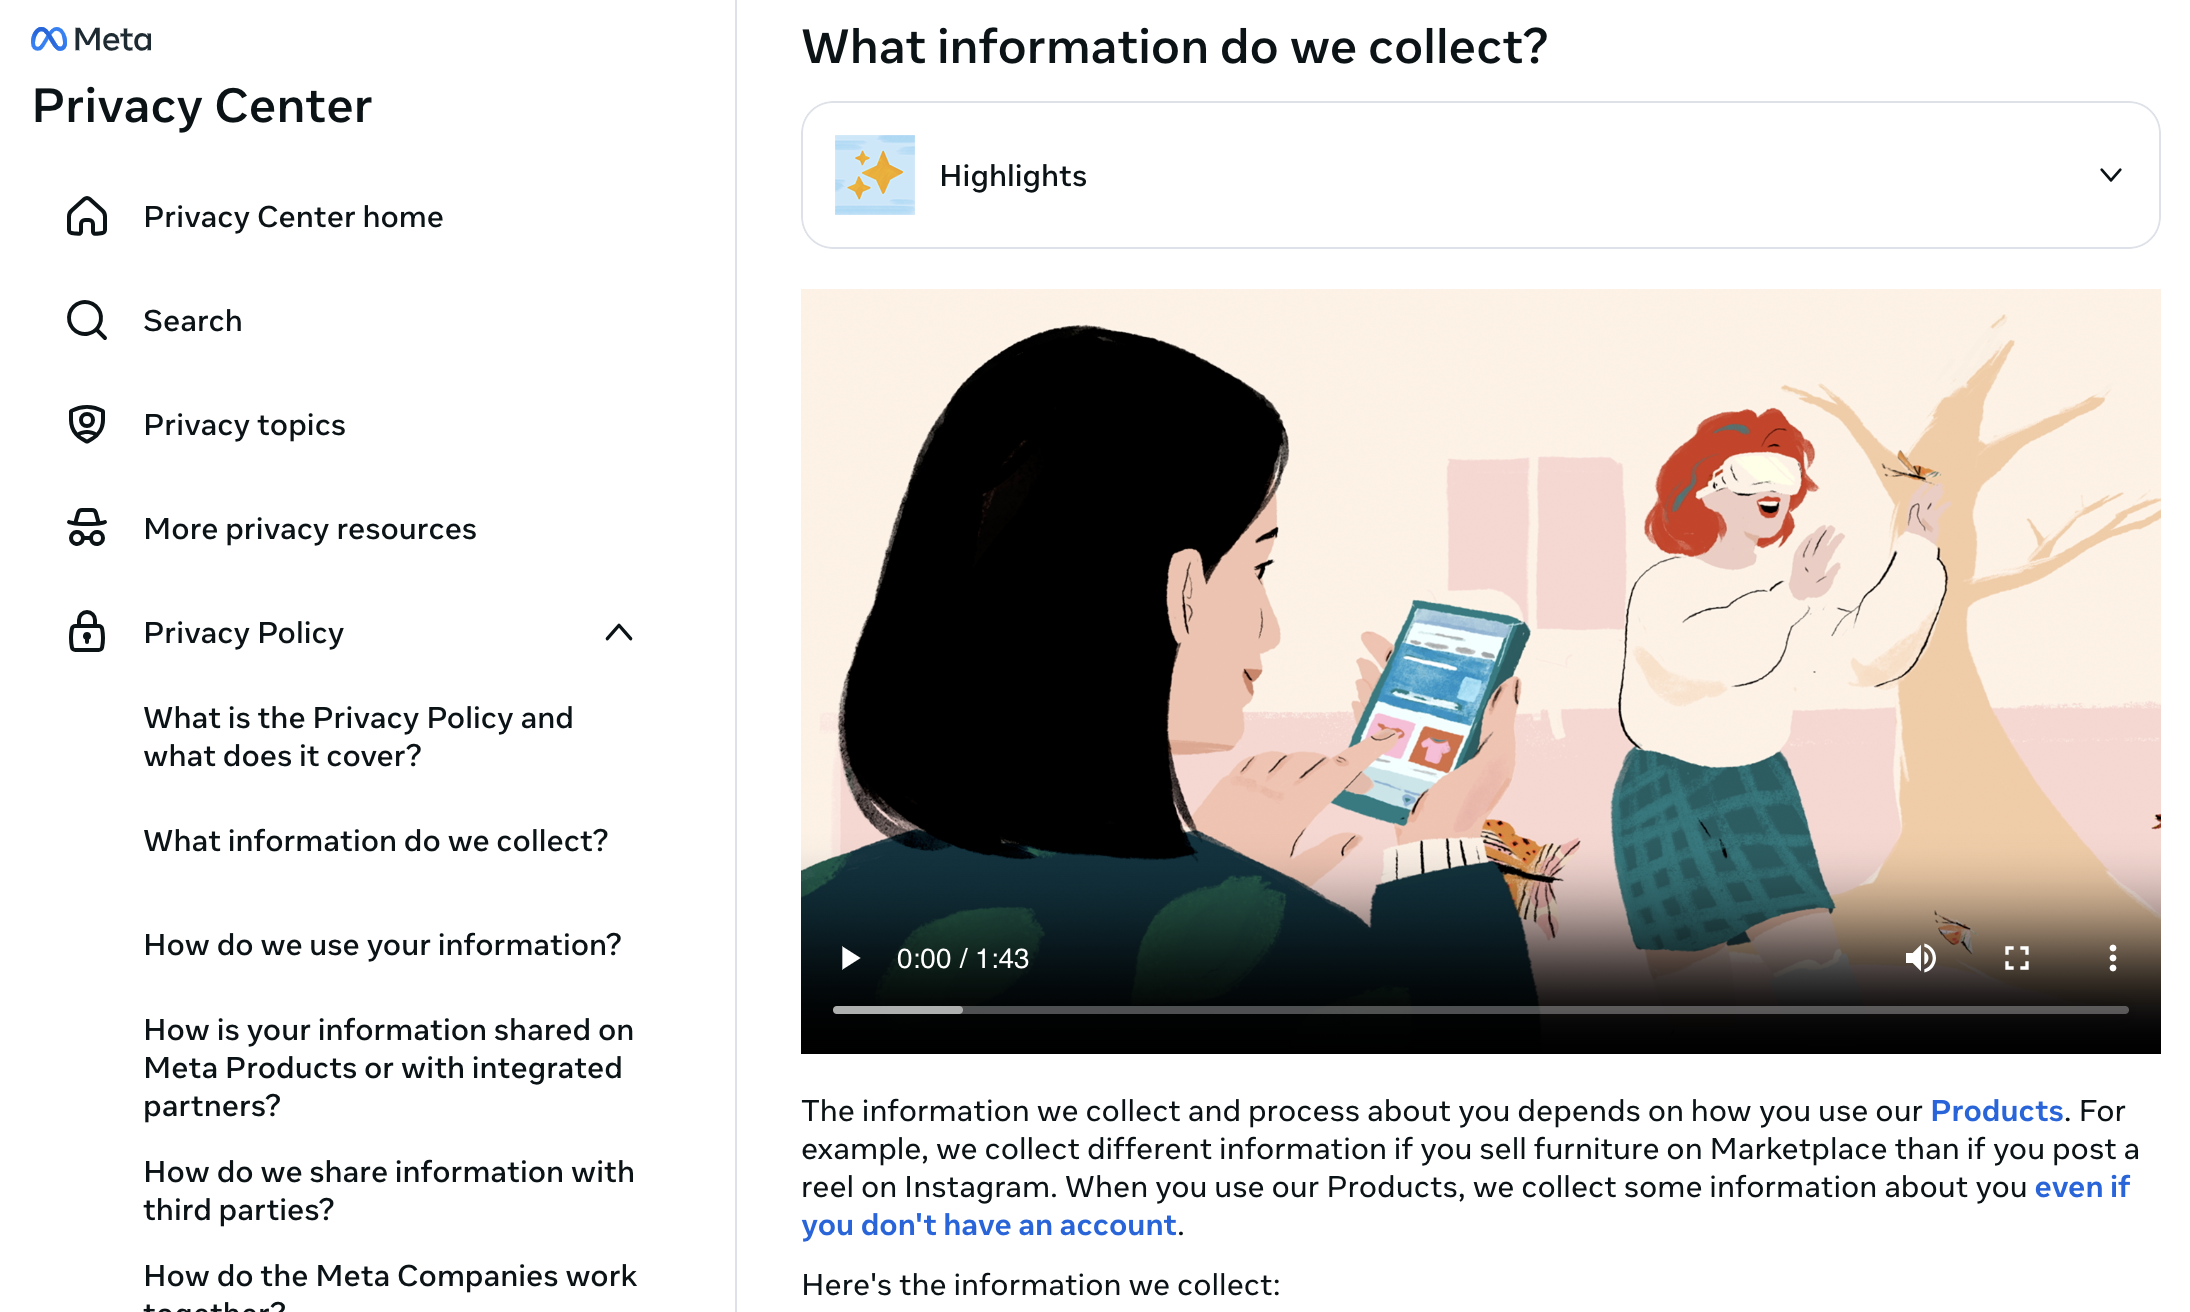Image resolution: width=2190 pixels, height=1312 pixels.
Task: Collapse the Privacy Policy section
Action: point(619,632)
